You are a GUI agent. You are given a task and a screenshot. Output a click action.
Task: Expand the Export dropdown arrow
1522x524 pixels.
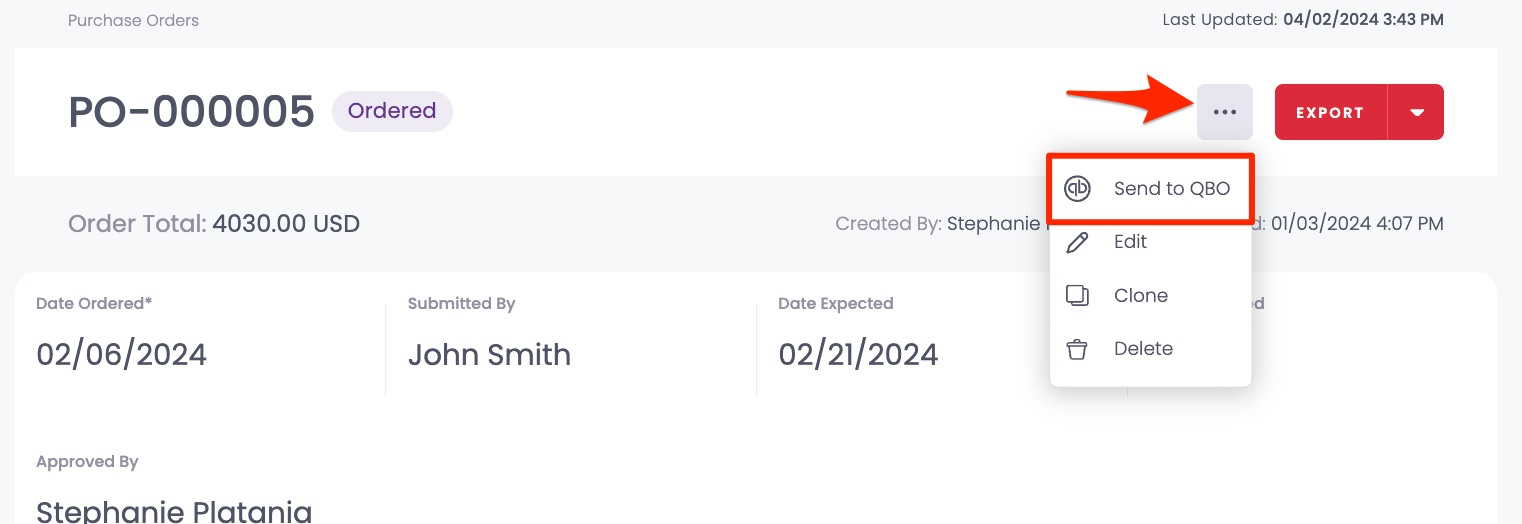1416,112
